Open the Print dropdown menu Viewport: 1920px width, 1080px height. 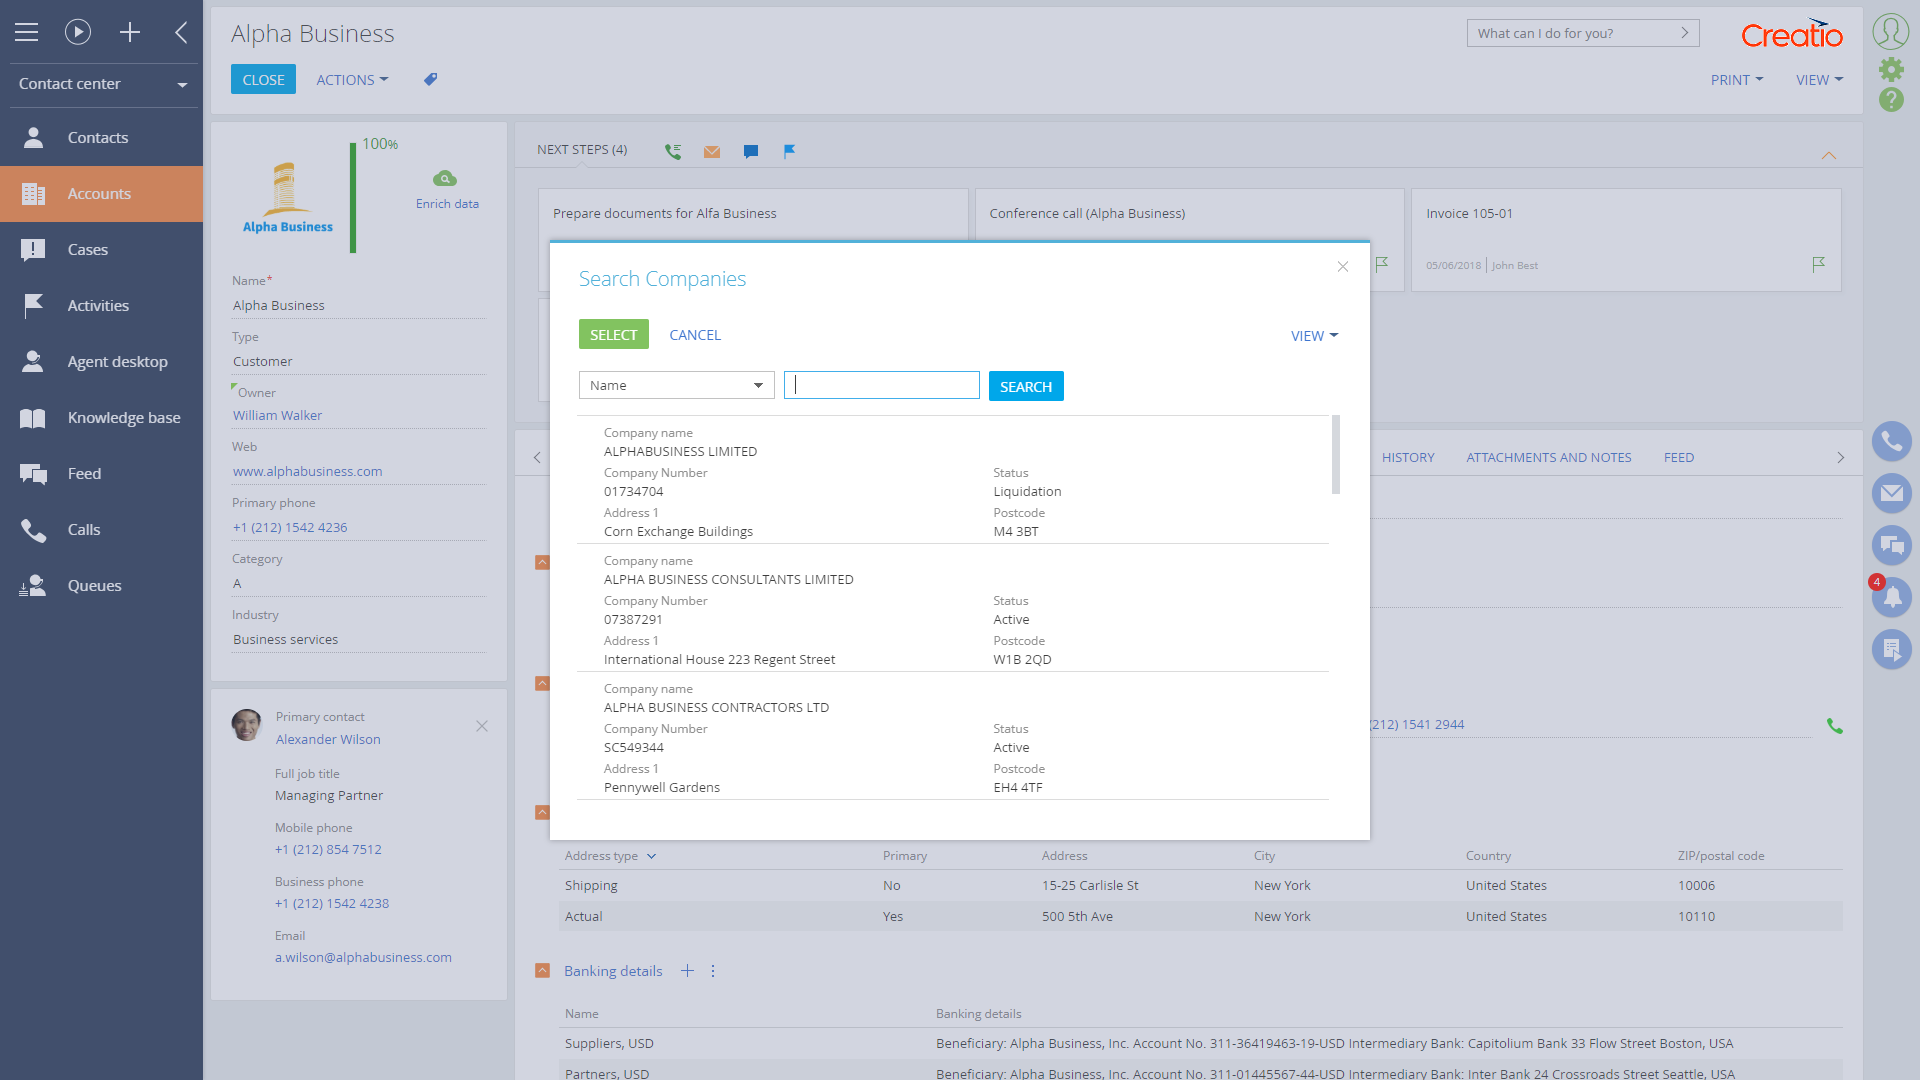point(1737,80)
